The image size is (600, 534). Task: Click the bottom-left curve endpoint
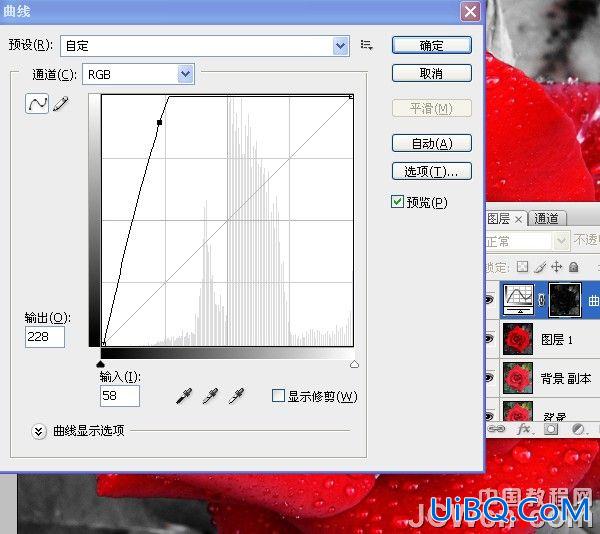[103, 344]
